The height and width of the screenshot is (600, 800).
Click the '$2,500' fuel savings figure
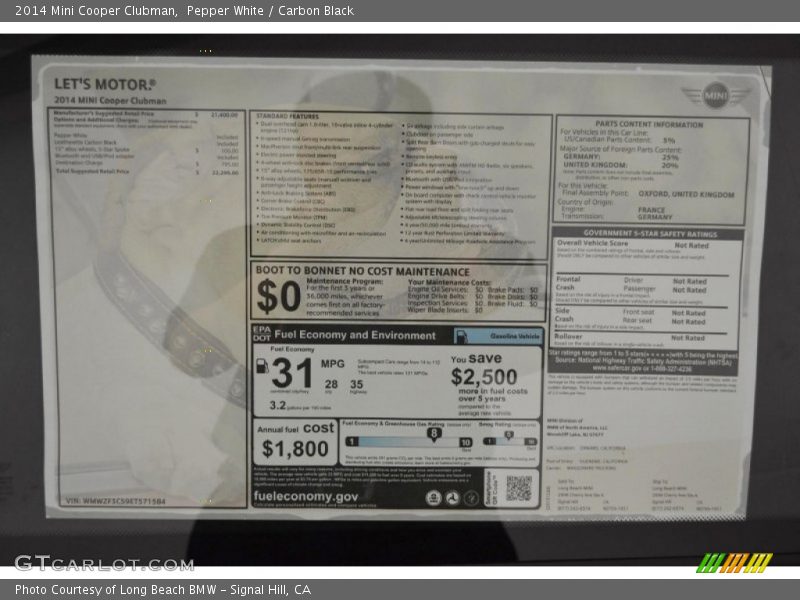coord(484,377)
